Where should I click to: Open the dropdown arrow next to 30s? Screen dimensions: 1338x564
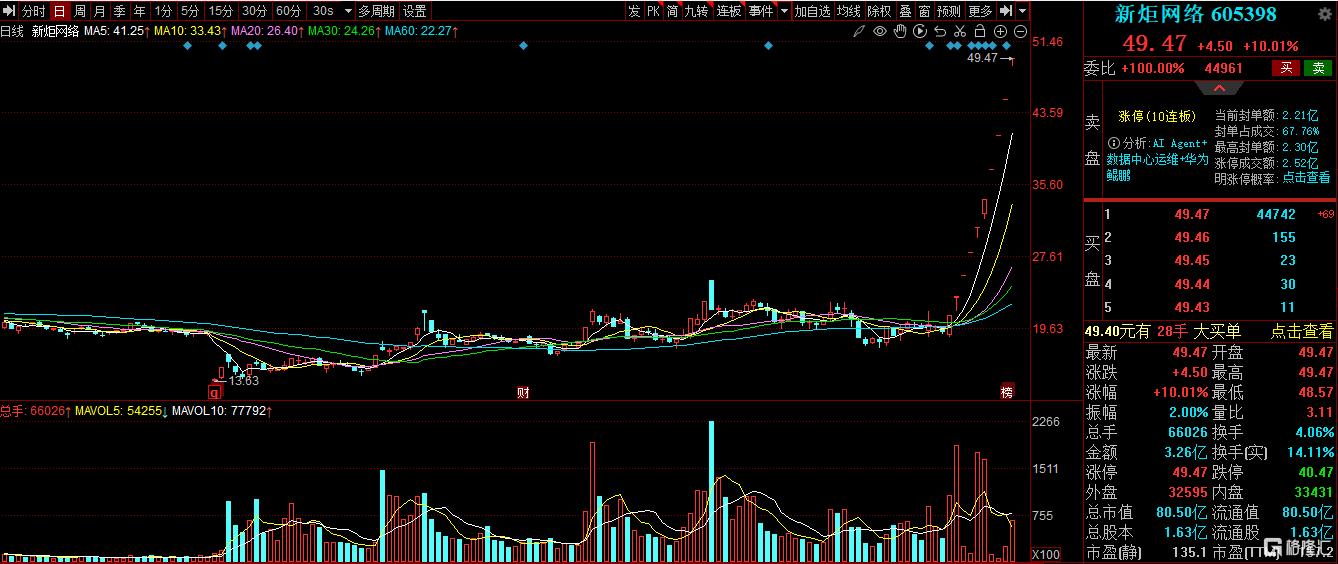click(x=348, y=11)
